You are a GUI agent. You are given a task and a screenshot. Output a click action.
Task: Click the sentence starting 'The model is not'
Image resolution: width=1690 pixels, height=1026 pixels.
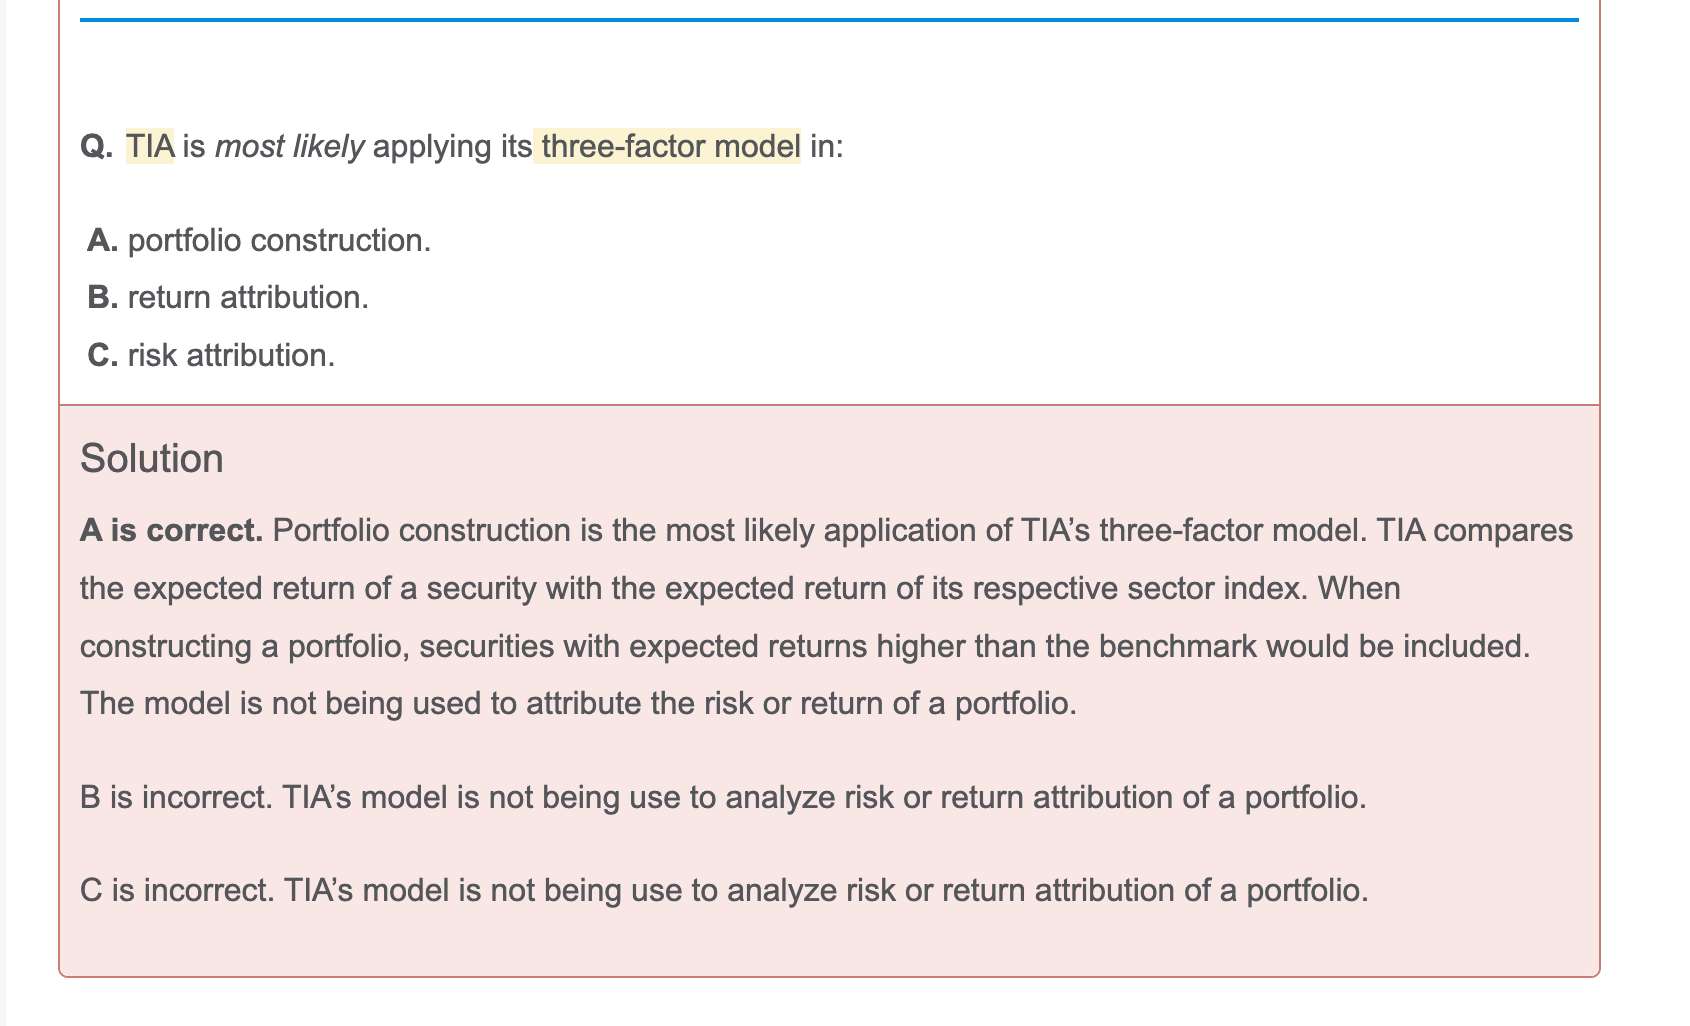[x=578, y=704]
